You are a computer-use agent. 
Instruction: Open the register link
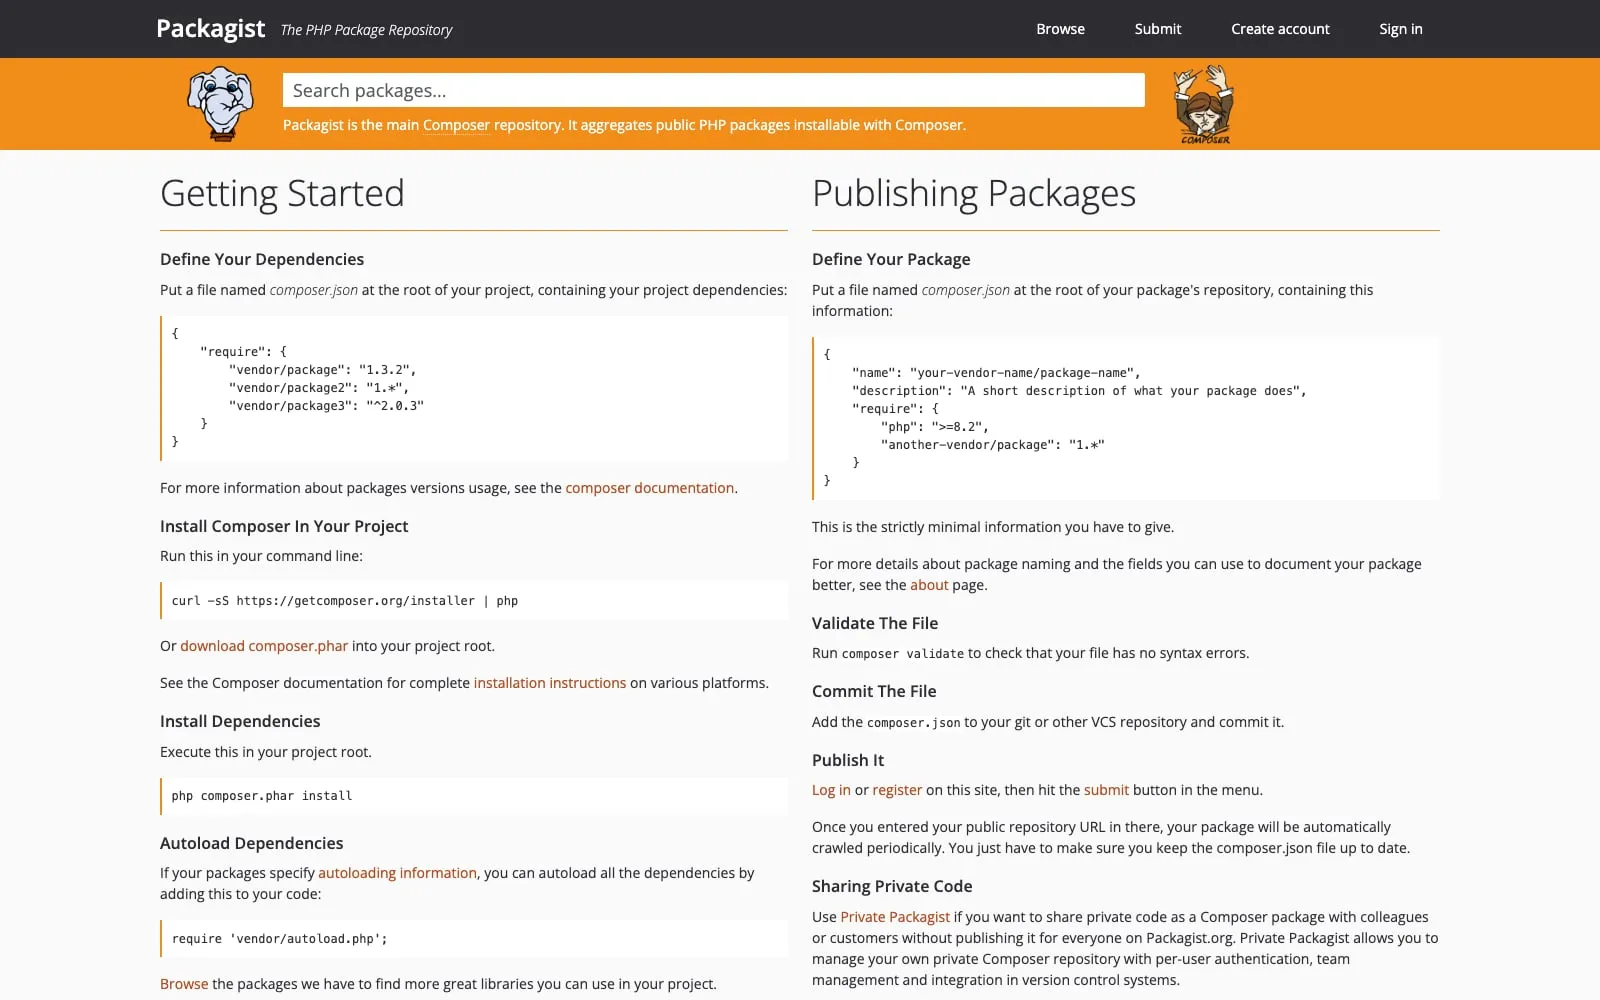[897, 790]
